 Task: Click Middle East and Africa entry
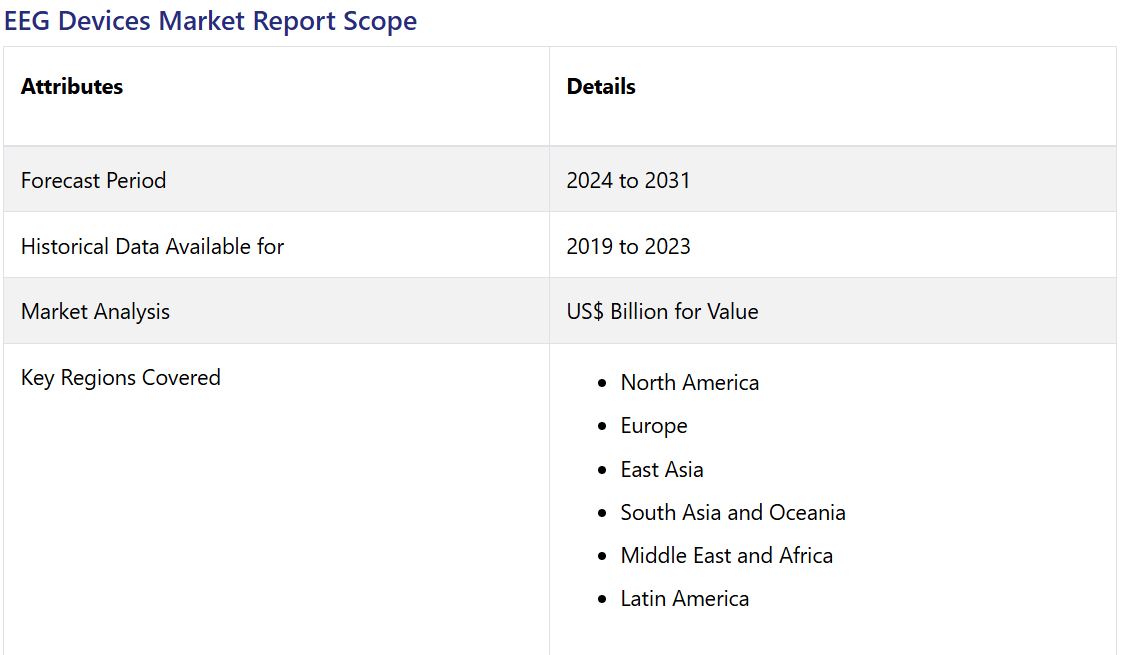[x=726, y=556]
